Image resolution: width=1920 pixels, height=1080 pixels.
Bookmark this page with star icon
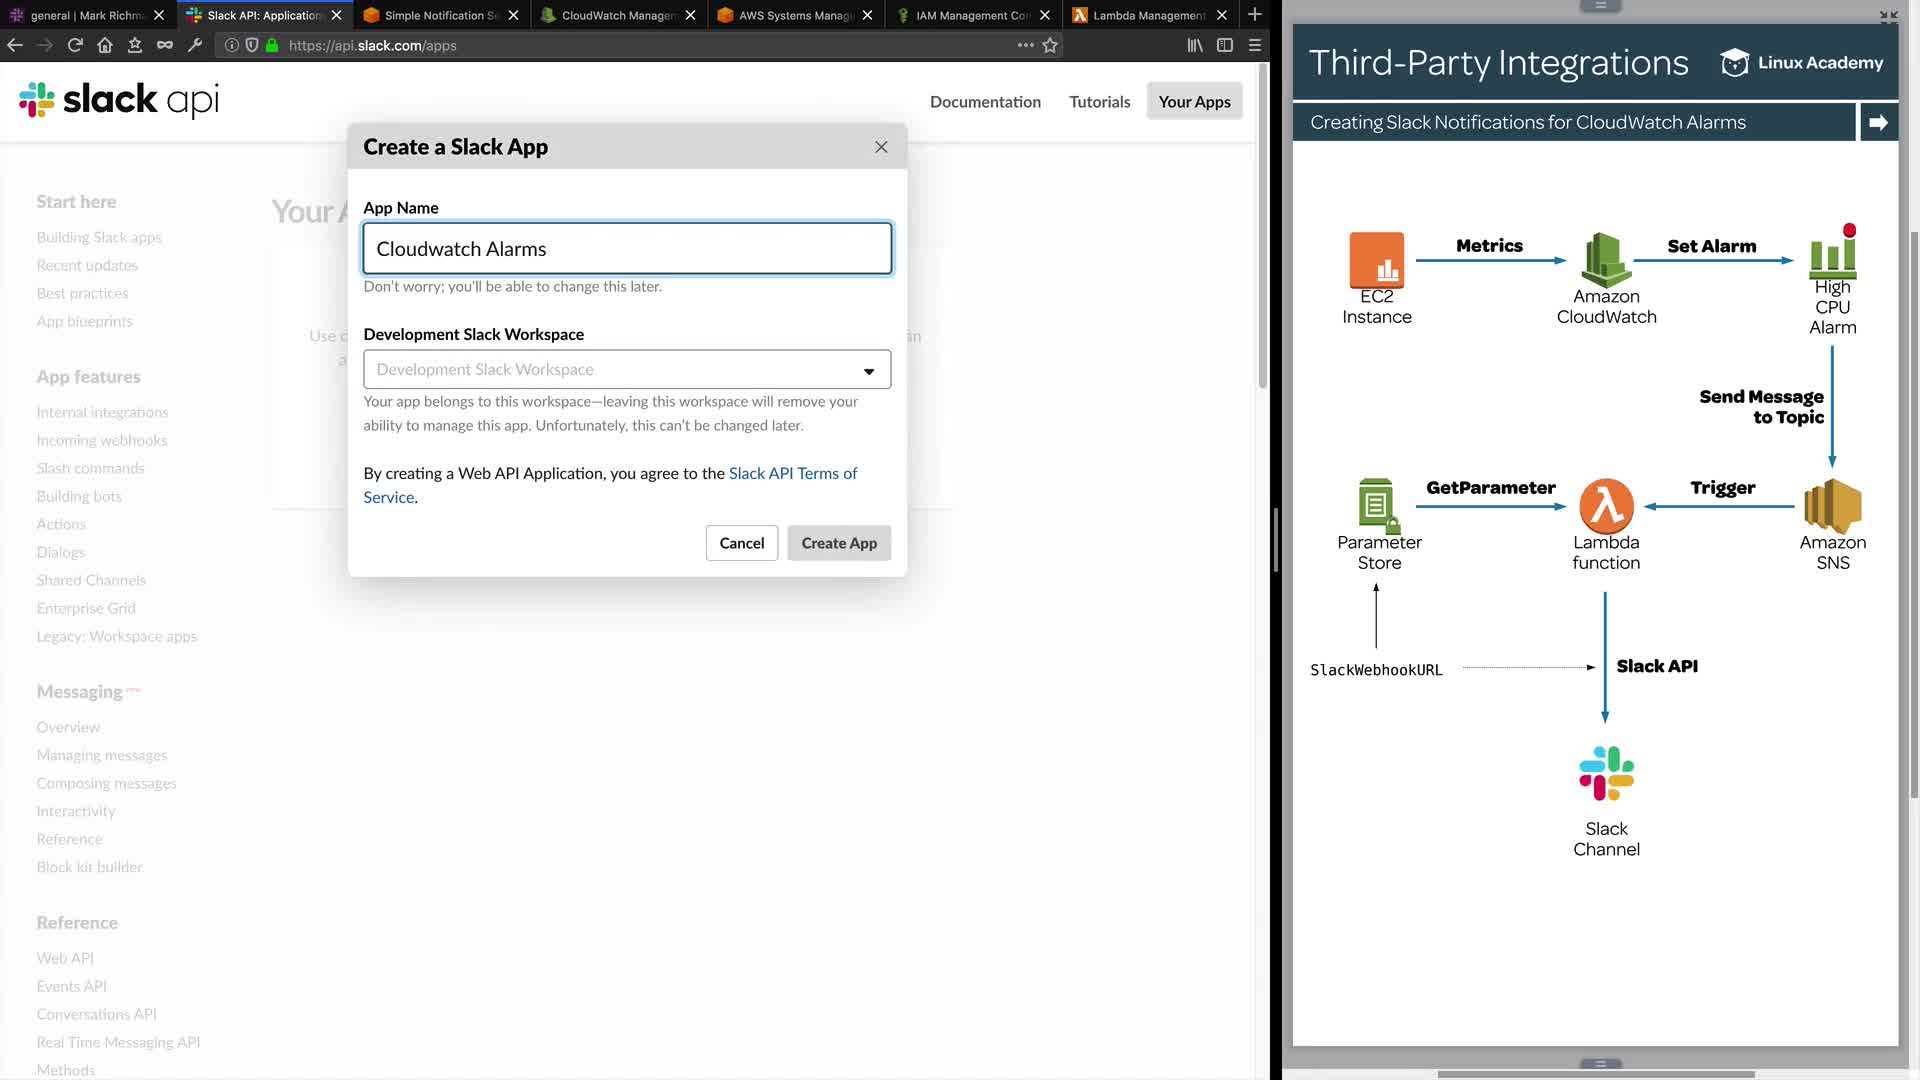point(1050,45)
